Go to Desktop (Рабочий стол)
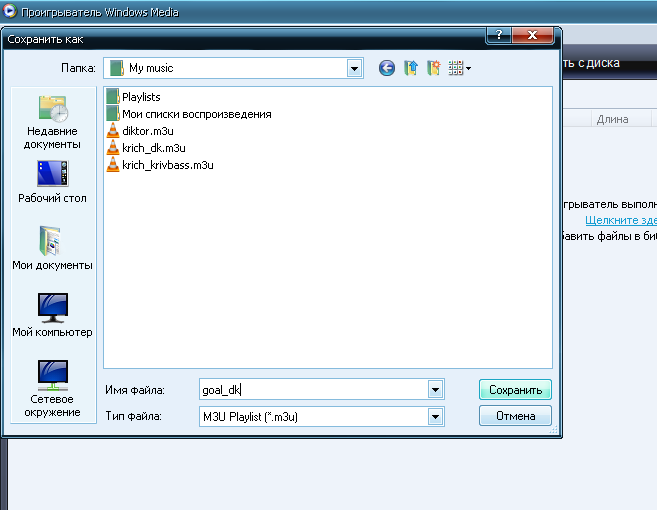The height and width of the screenshot is (510, 657). pos(52,182)
